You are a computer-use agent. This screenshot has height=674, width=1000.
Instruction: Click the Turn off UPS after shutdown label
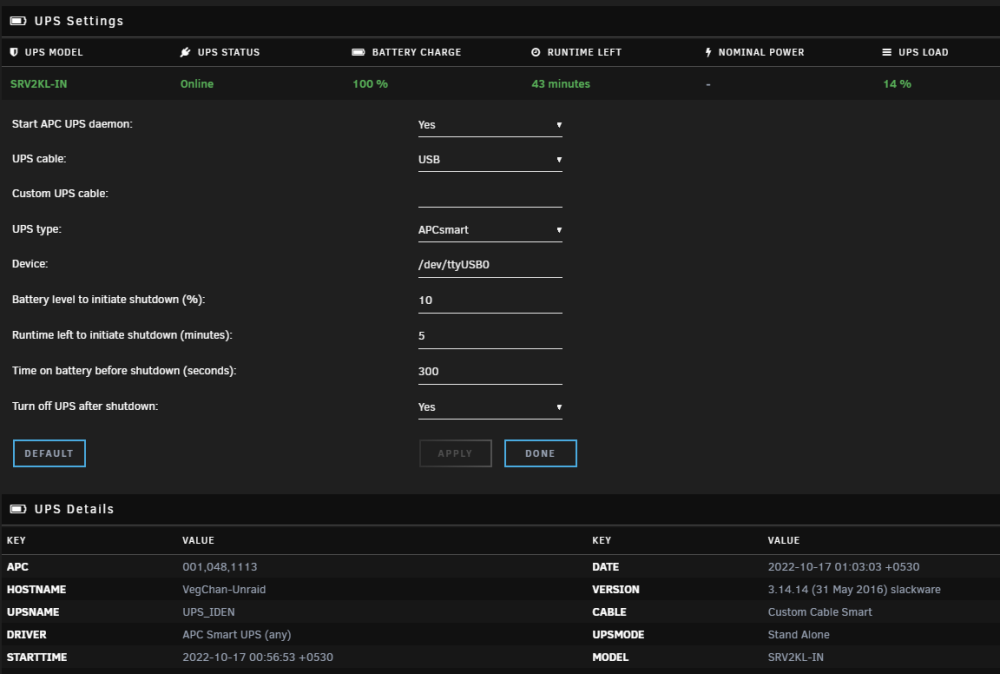click(85, 406)
